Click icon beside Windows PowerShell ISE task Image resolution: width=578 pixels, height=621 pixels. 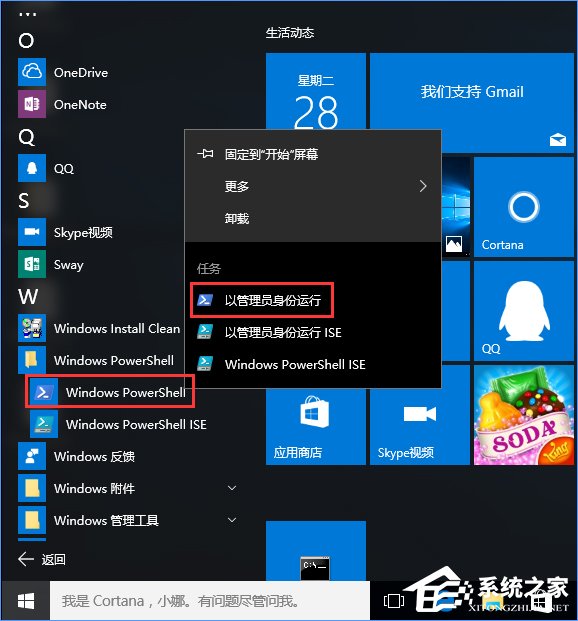coord(205,364)
